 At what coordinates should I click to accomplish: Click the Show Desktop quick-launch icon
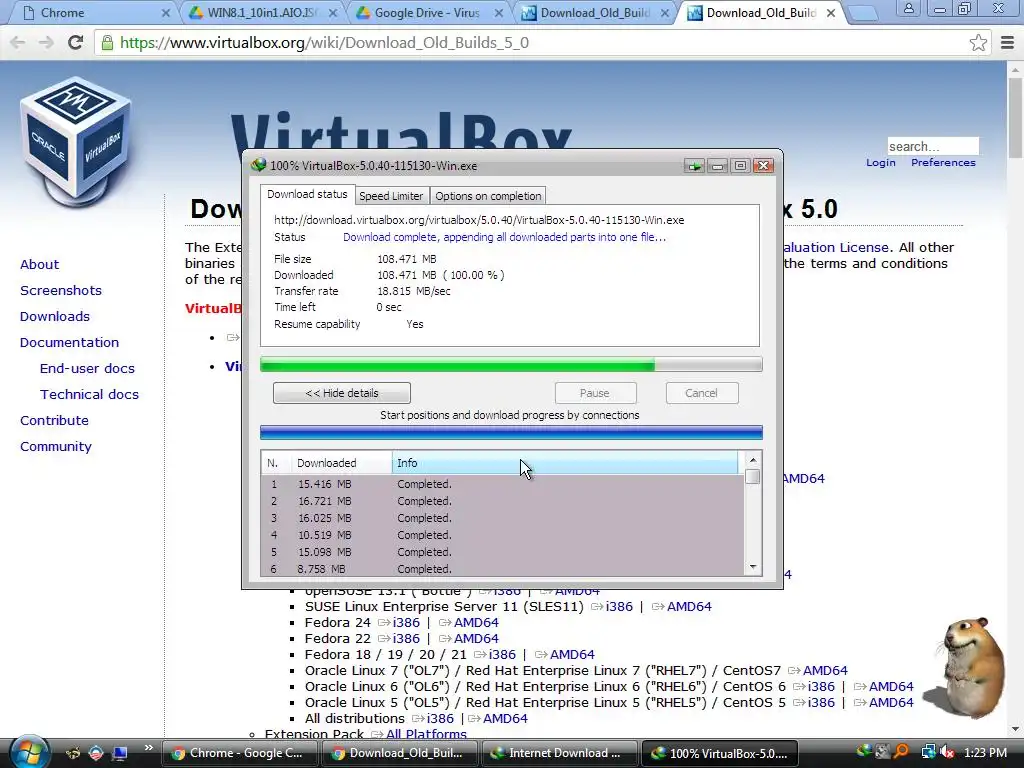pyautogui.click(x=120, y=753)
